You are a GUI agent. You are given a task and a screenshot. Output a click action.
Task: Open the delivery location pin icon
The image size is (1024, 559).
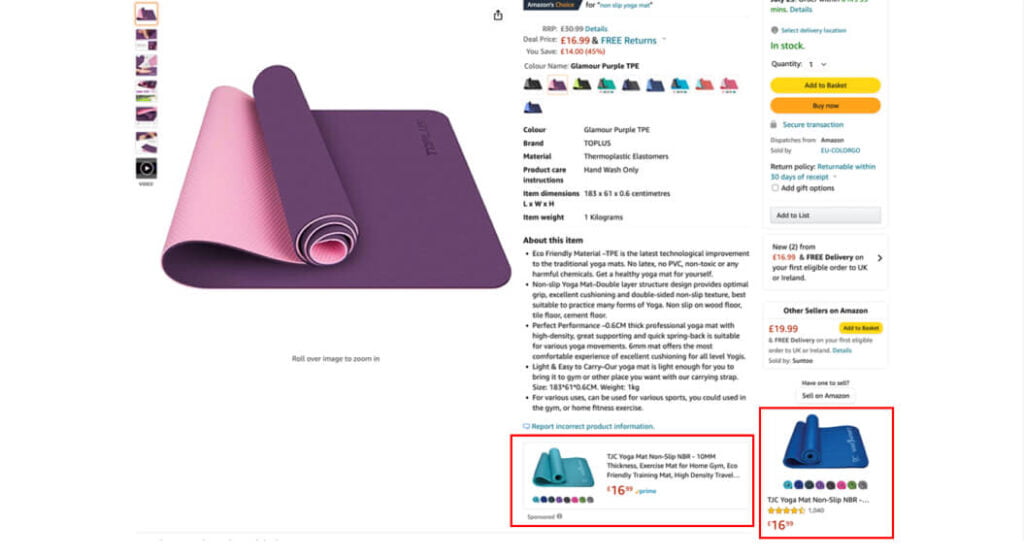point(775,30)
